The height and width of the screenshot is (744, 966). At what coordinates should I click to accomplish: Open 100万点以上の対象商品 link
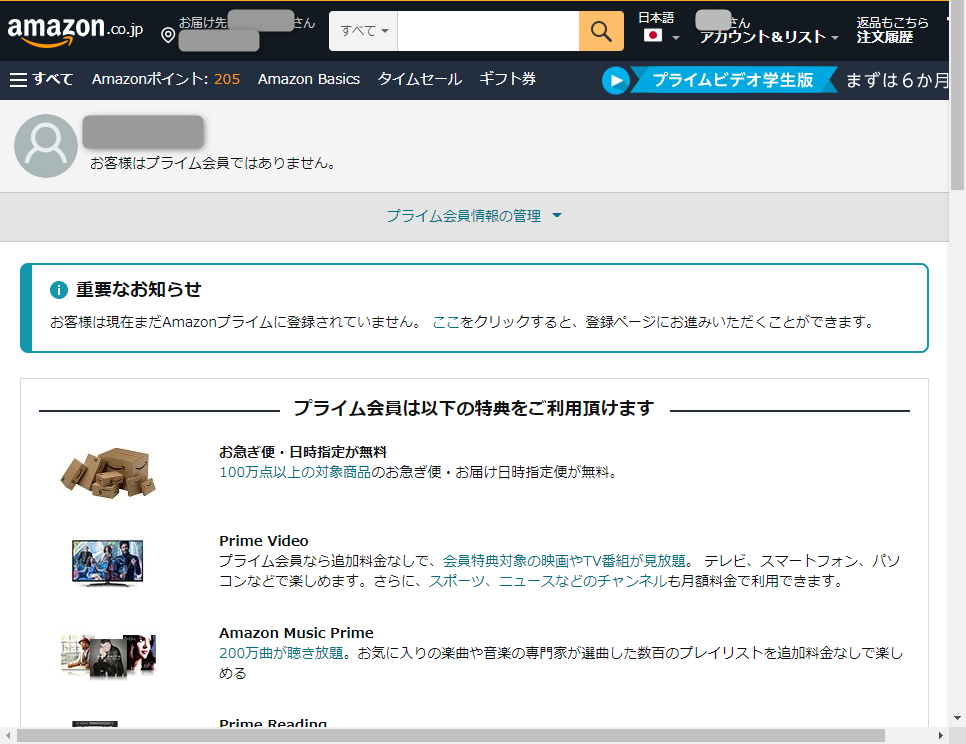[x=295, y=472]
